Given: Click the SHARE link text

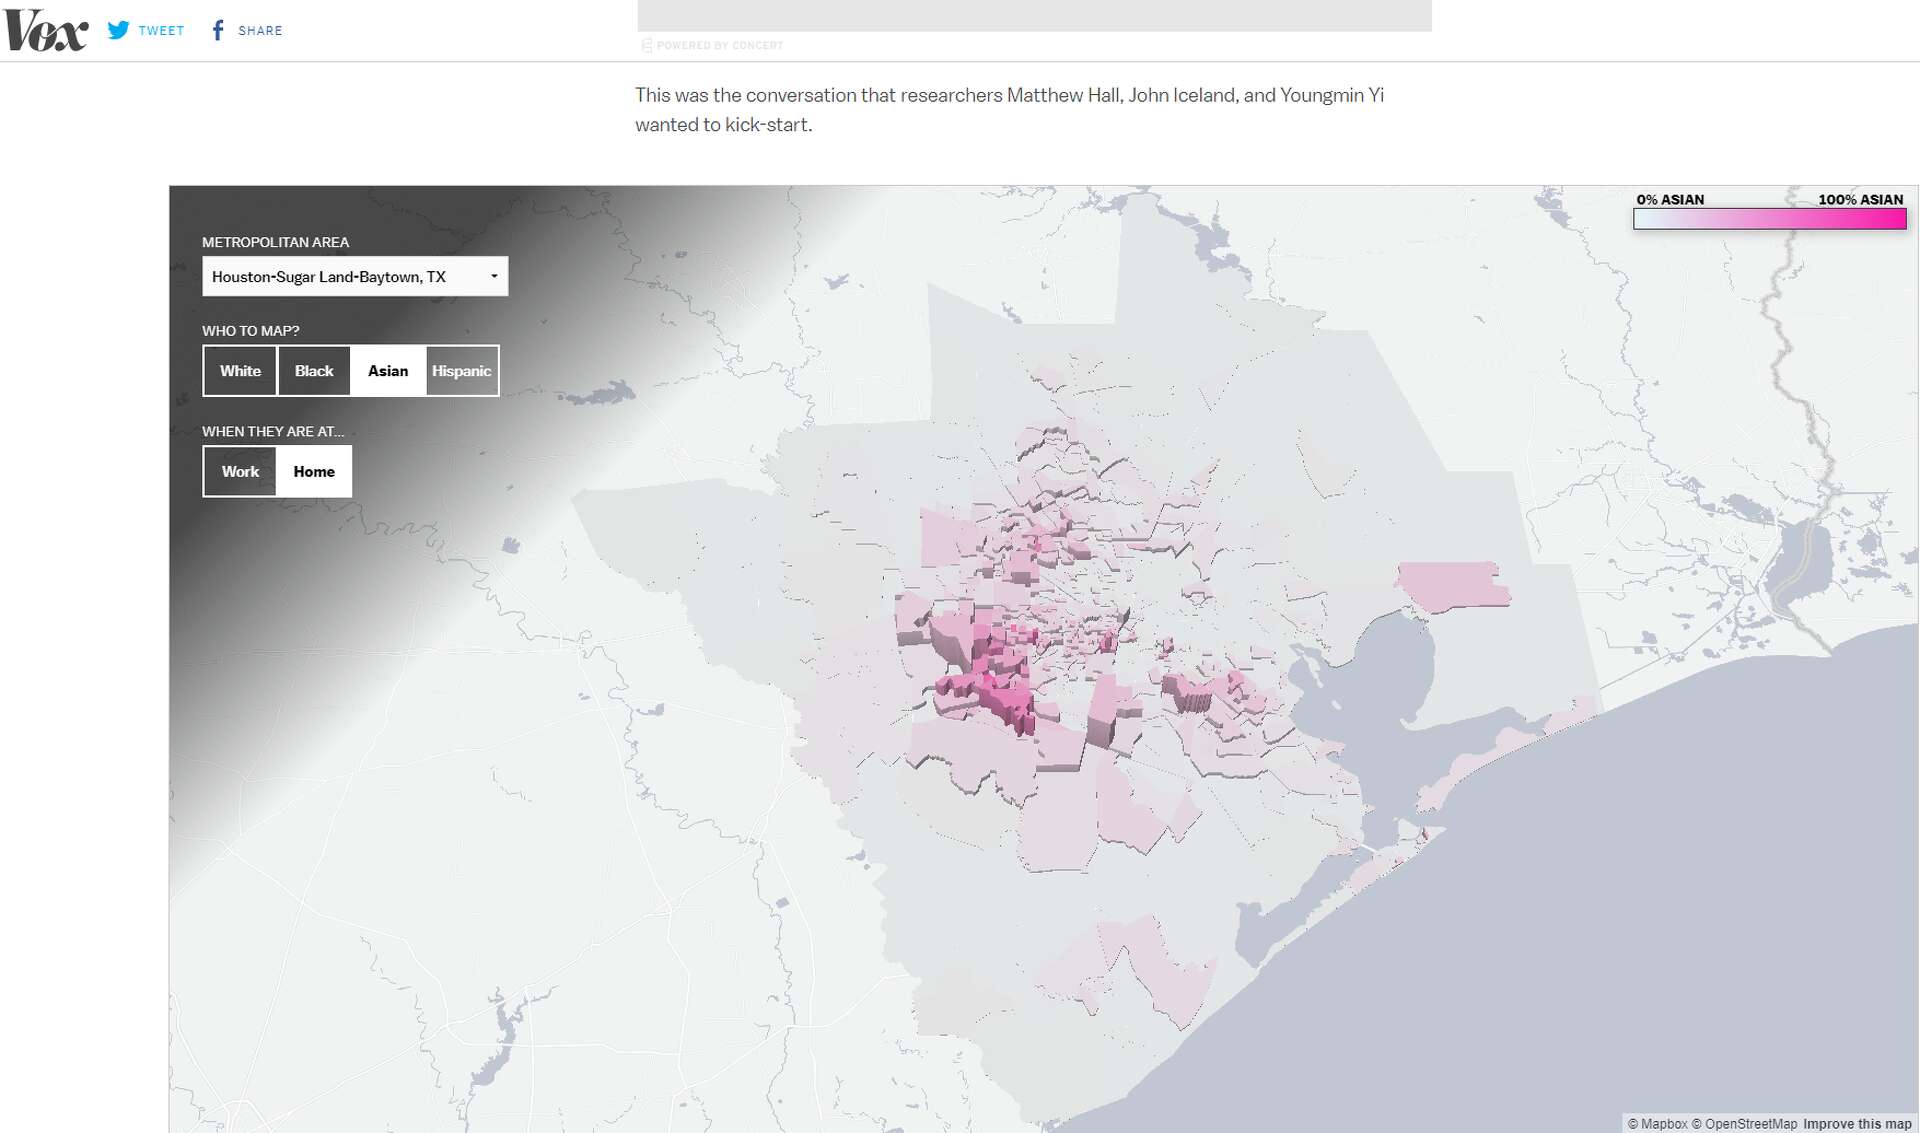Looking at the screenshot, I should tap(260, 31).
